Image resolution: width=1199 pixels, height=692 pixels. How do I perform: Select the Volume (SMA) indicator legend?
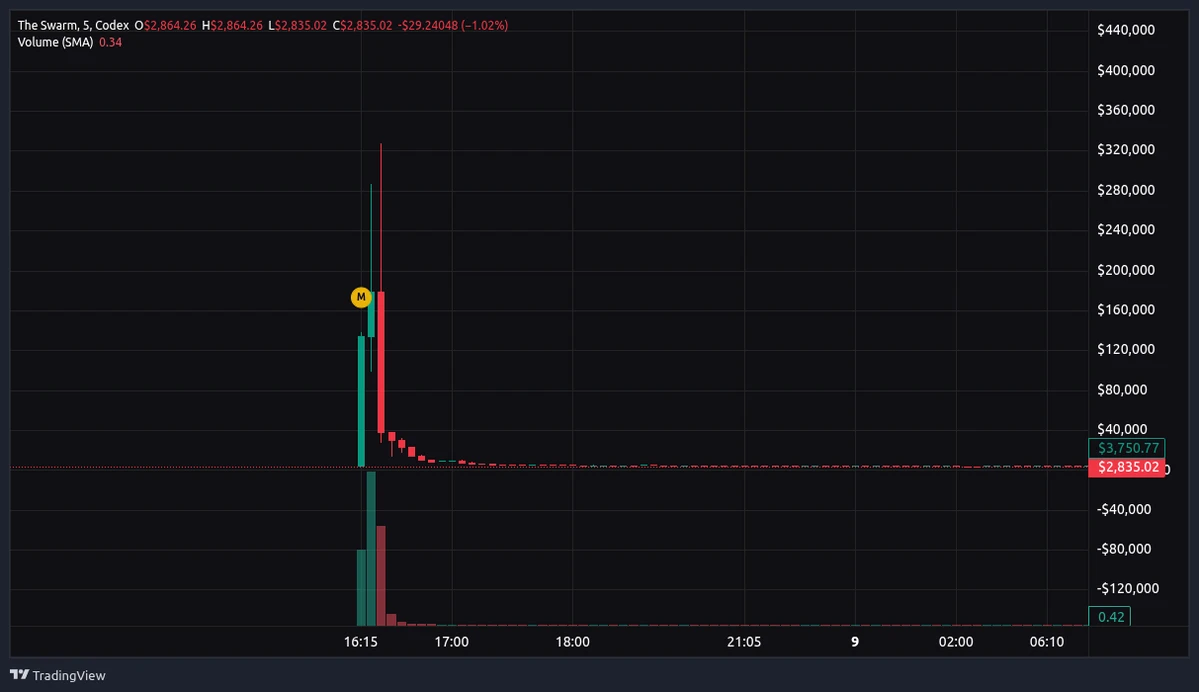pyautogui.click(x=55, y=42)
